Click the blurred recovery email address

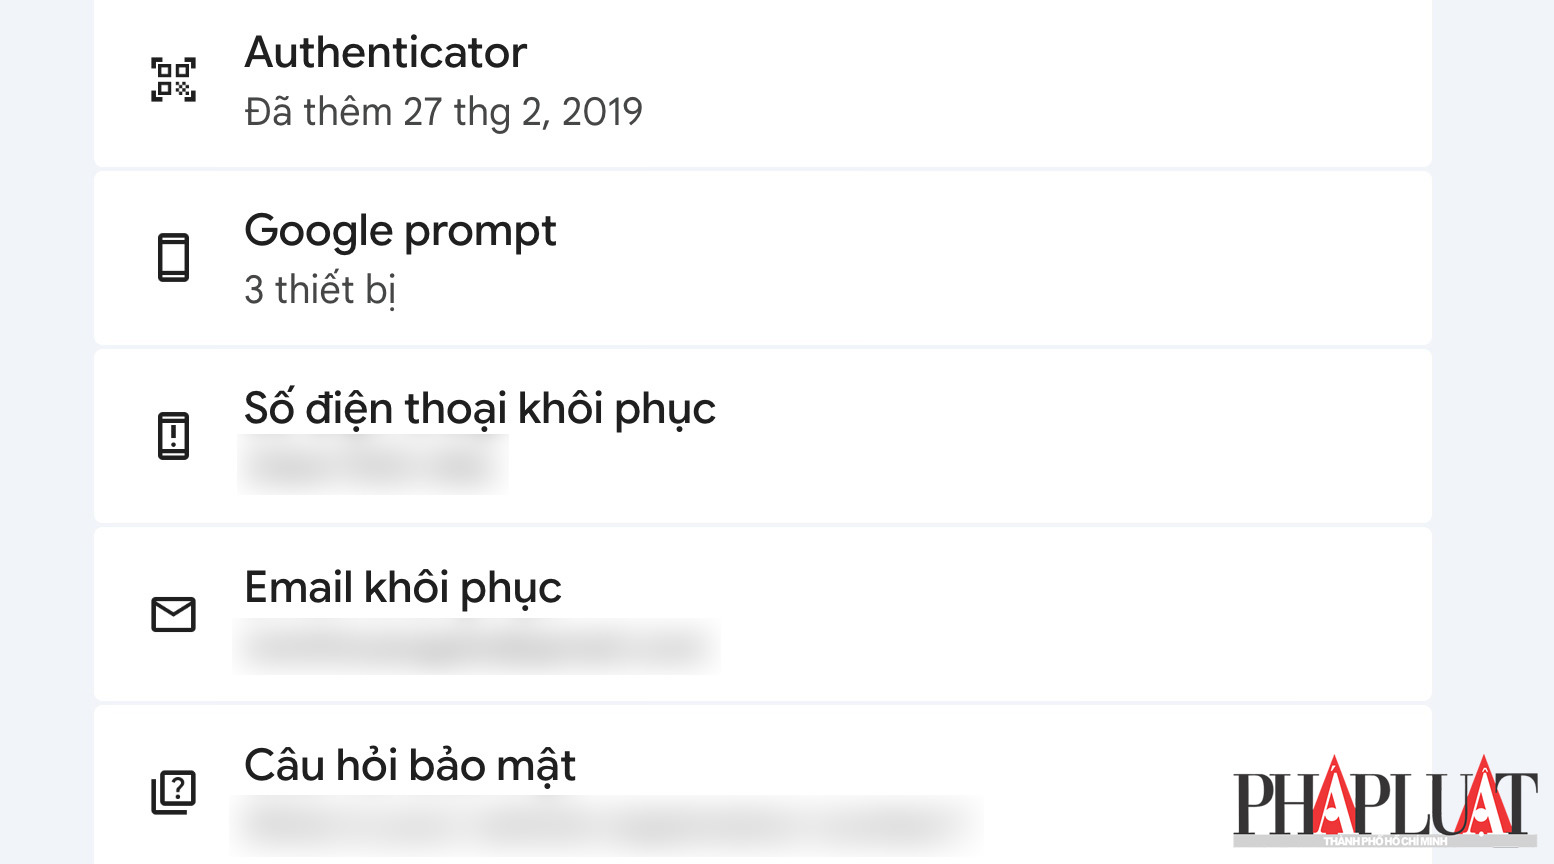point(476,646)
